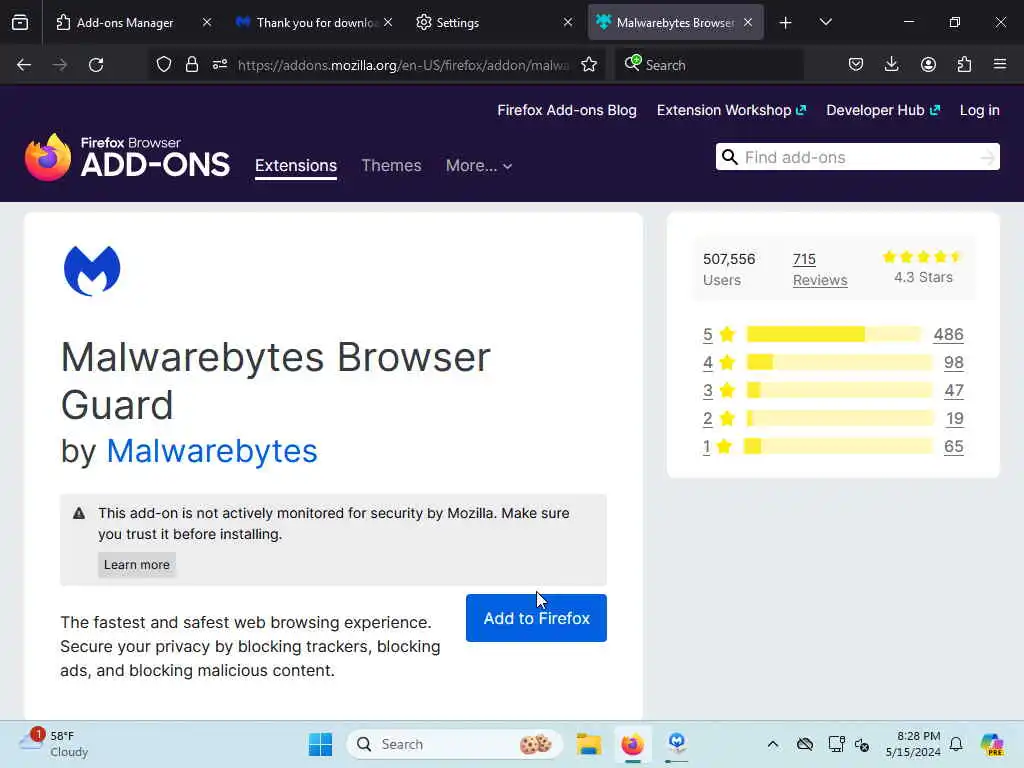Click the 4.3 Stars rating summary
Viewport: 1024px width, 768px height.
click(923, 268)
